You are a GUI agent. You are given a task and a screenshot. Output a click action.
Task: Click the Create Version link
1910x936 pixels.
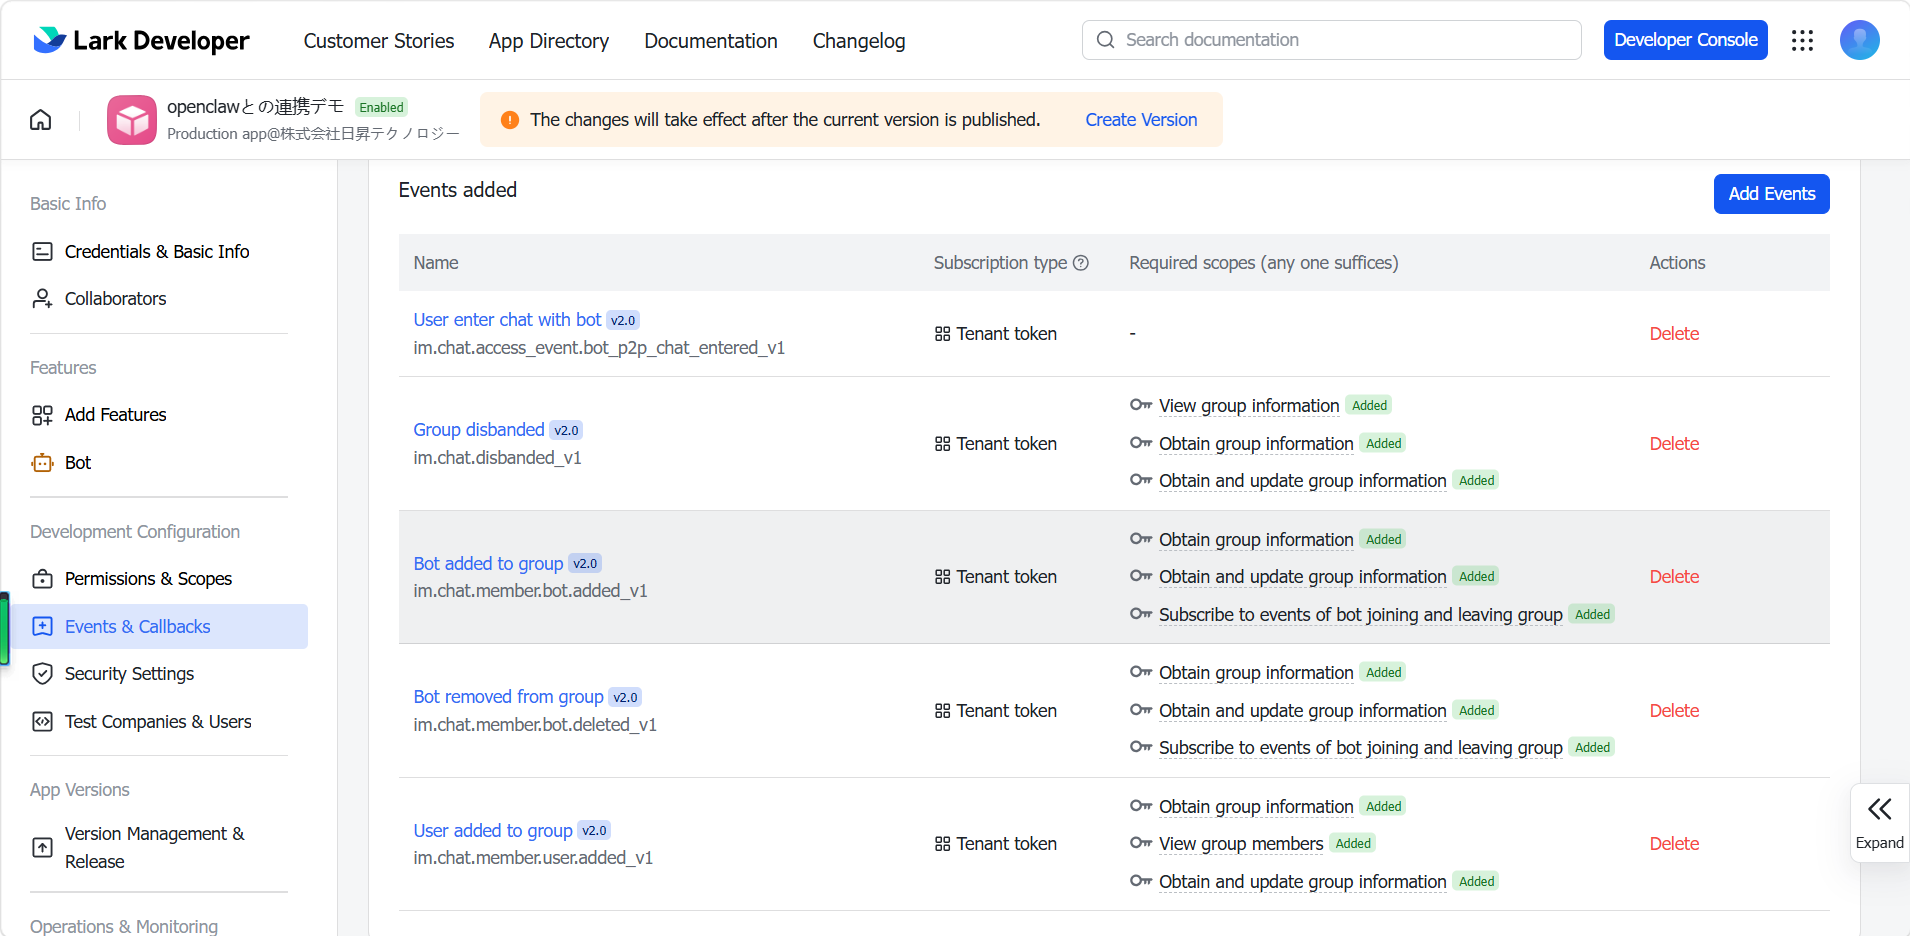pyautogui.click(x=1141, y=120)
